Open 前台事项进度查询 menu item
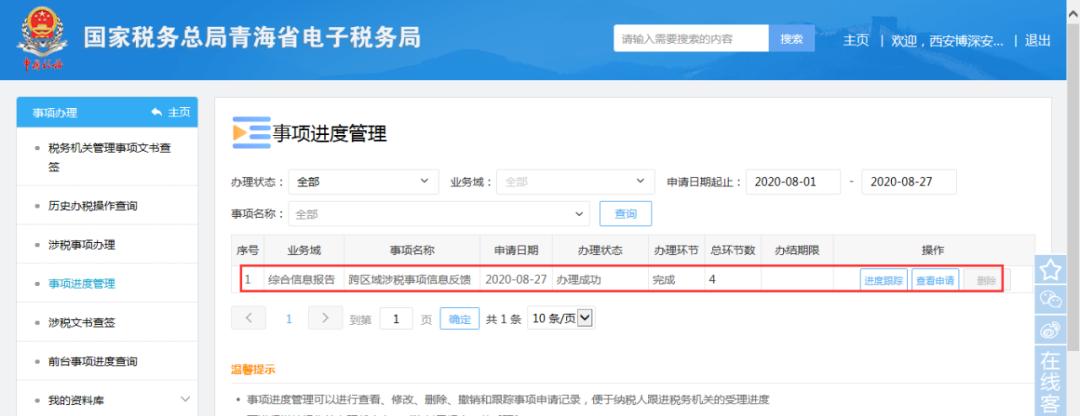The image size is (1080, 416). click(x=92, y=361)
